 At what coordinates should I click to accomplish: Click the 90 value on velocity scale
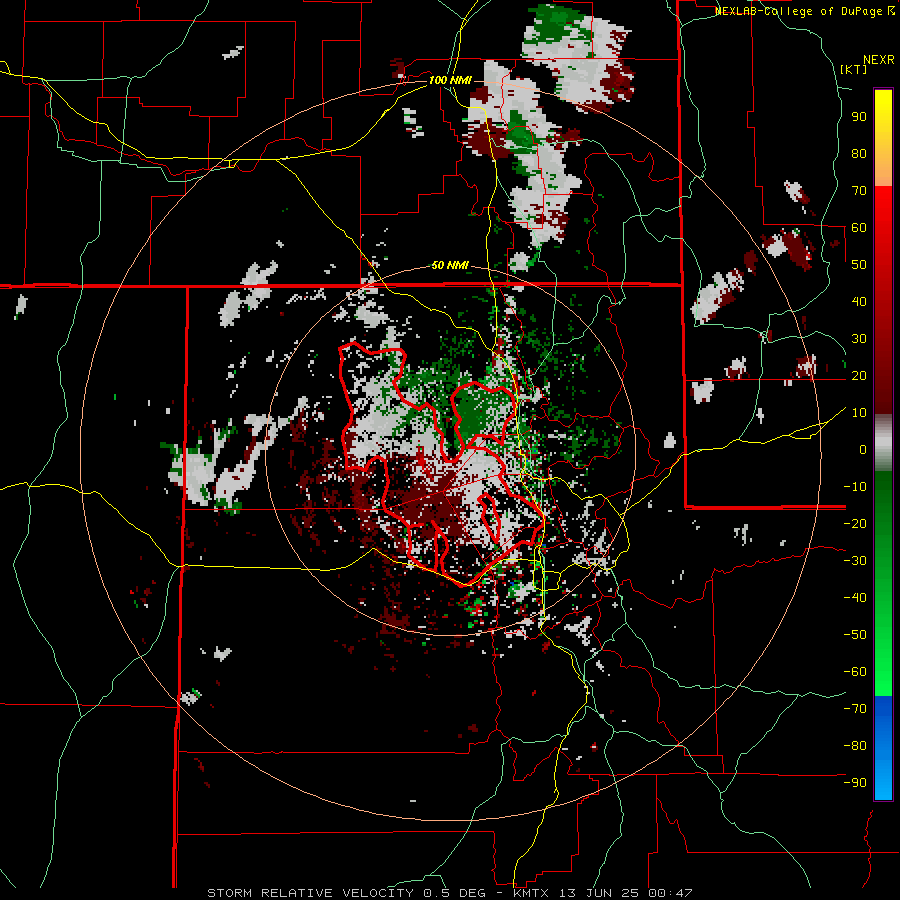click(859, 117)
